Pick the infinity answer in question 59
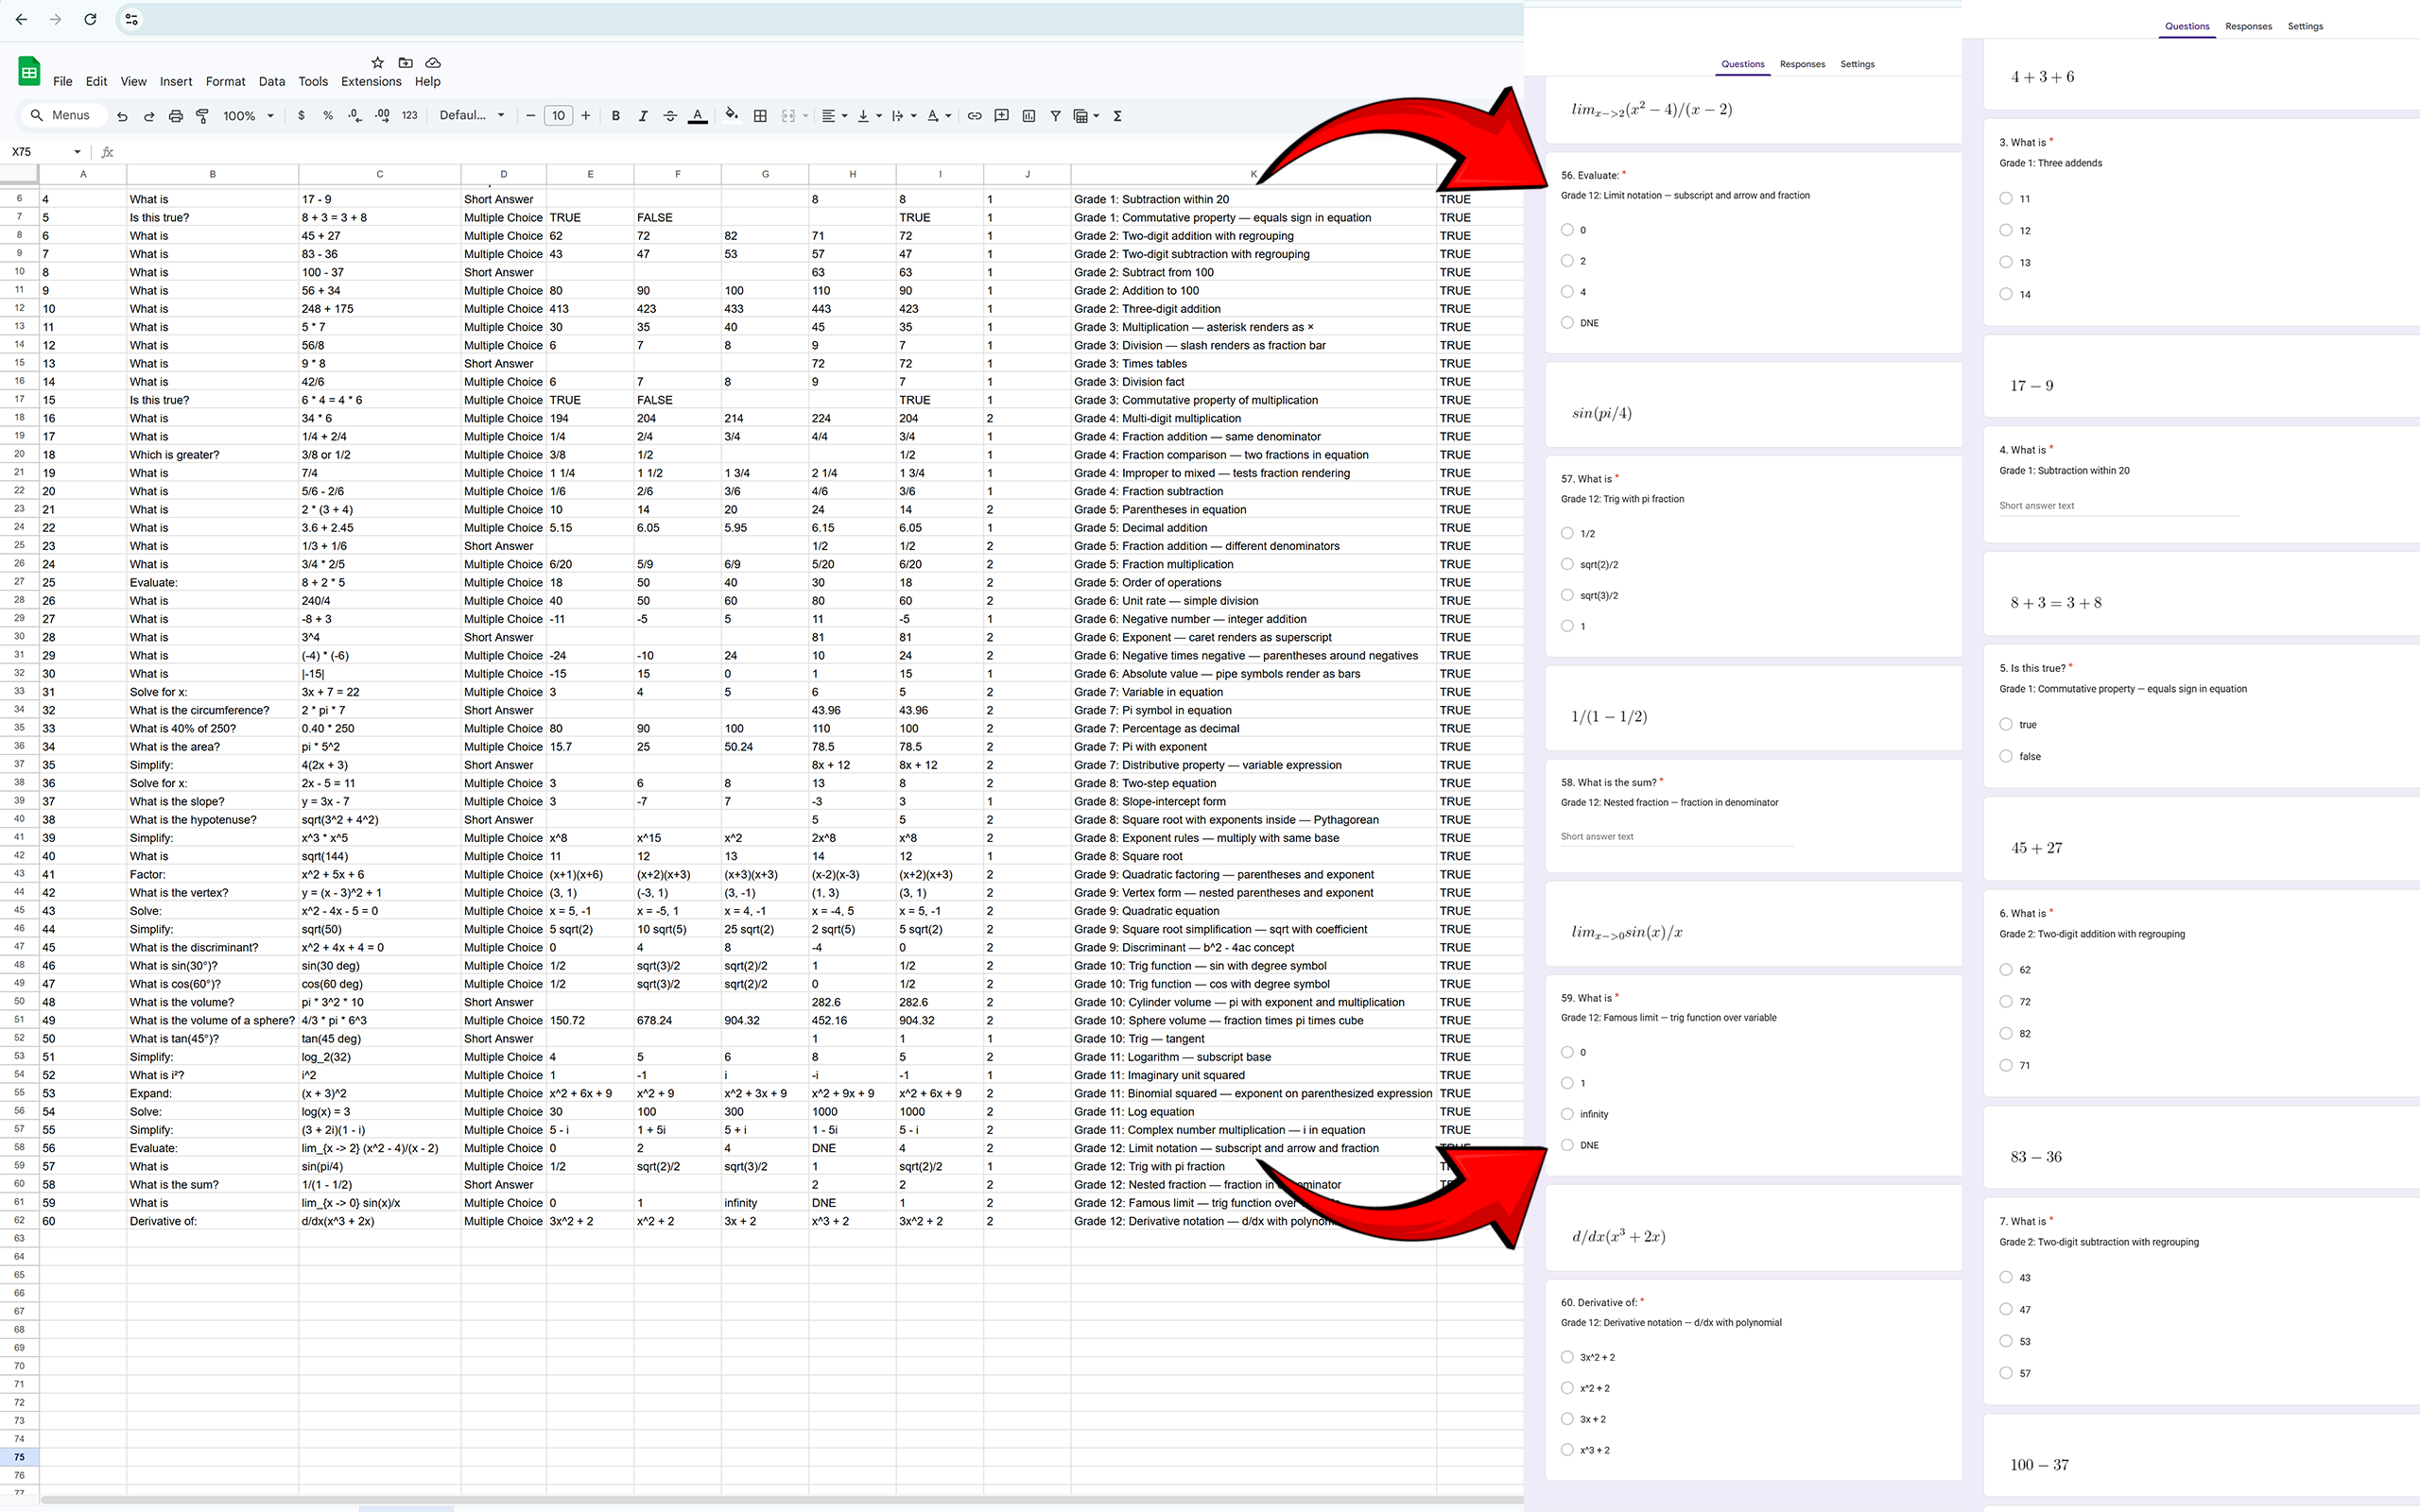Viewport: 2420px width, 1512px height. 1567,1113
